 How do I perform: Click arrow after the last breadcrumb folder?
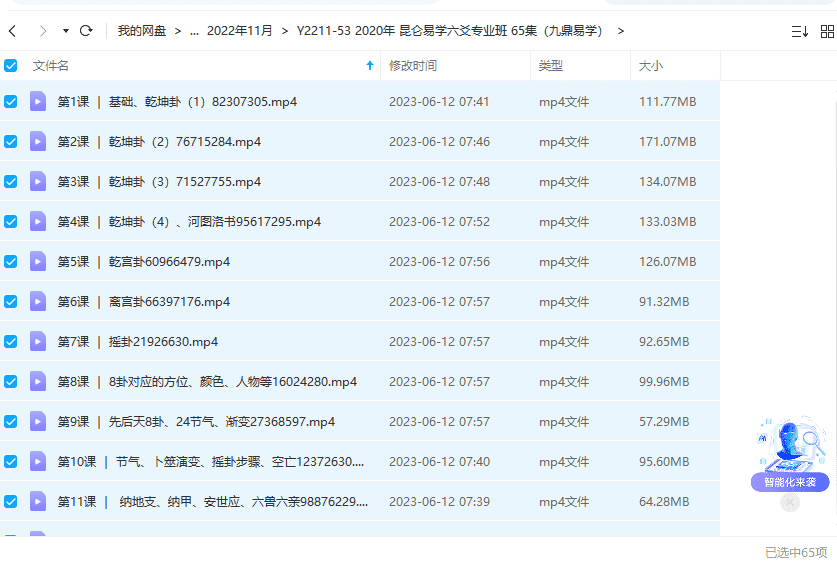tap(621, 31)
